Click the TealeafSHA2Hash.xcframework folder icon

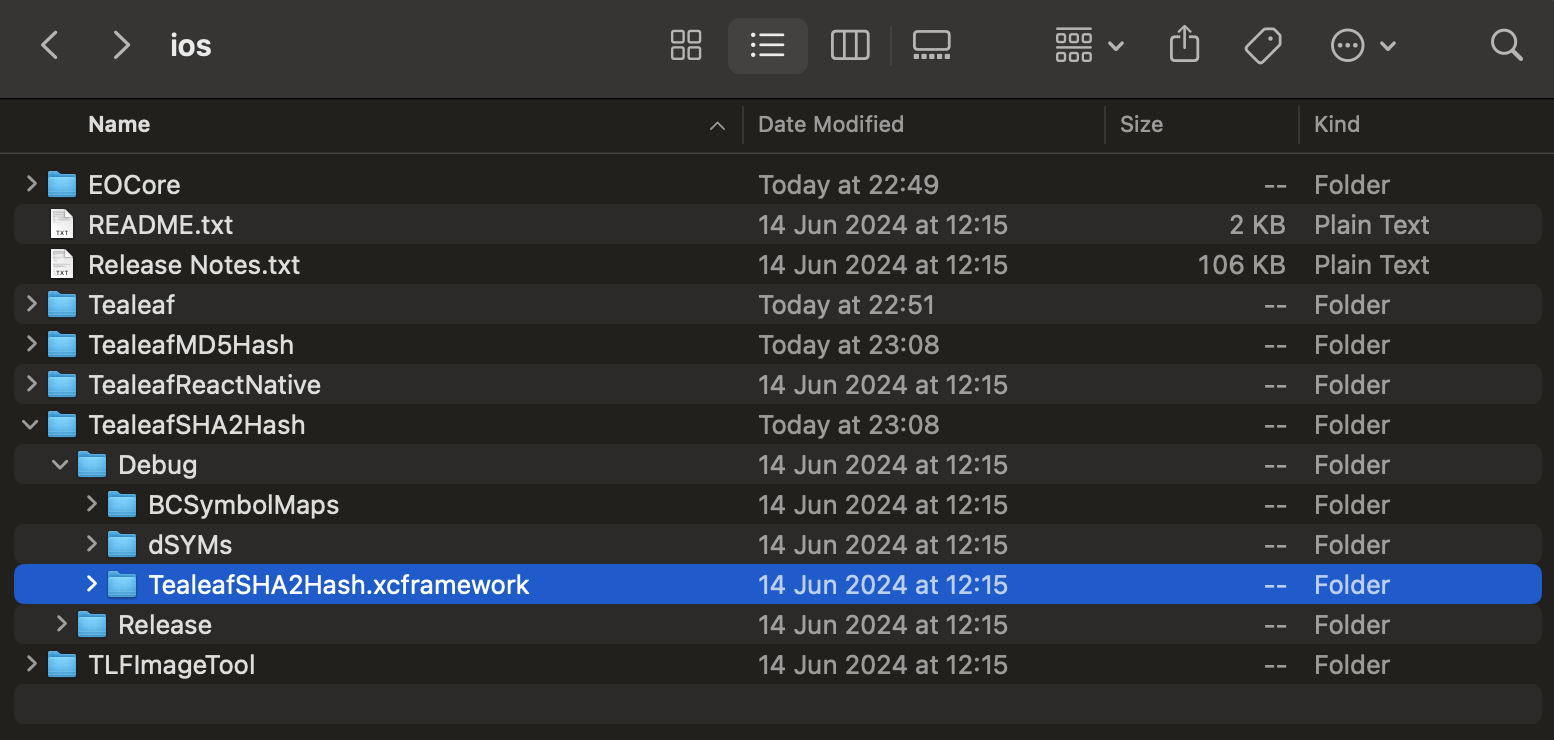point(122,584)
